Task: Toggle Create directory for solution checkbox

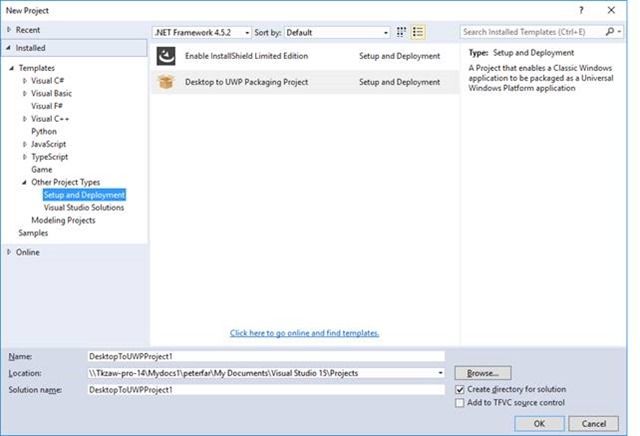Action: coord(460,389)
